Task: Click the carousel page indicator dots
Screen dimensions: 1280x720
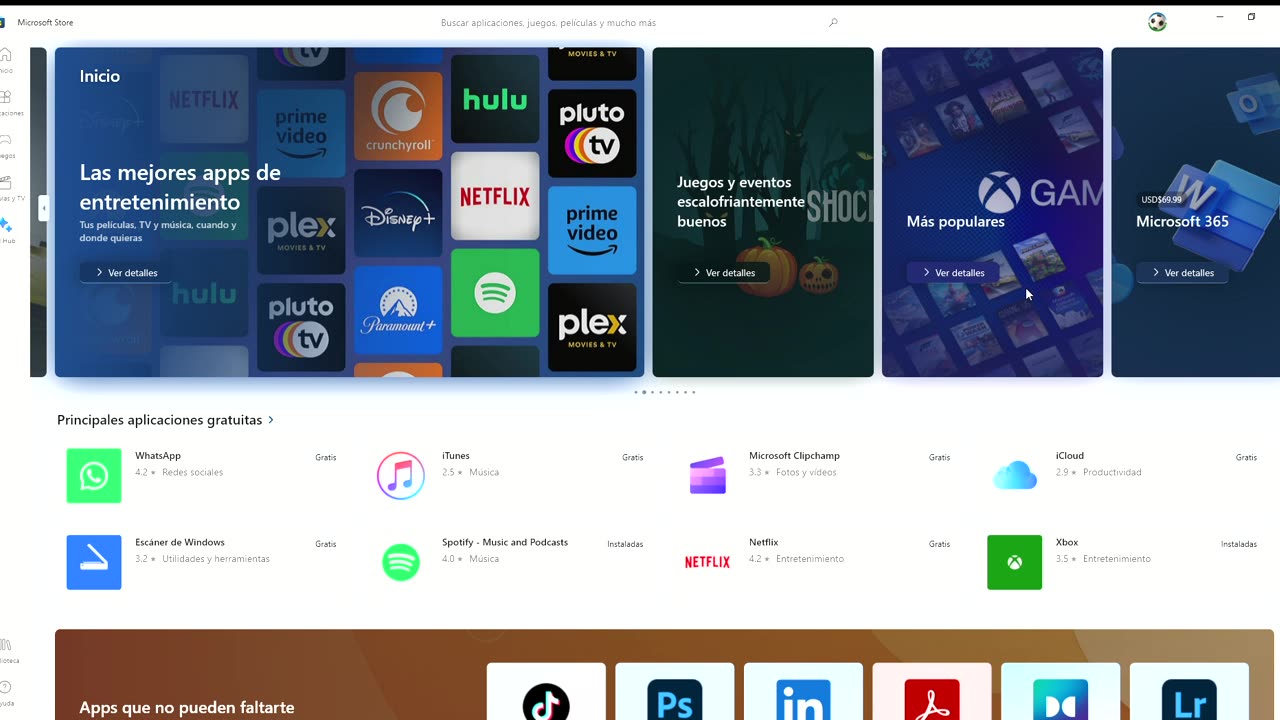Action: pos(665,392)
